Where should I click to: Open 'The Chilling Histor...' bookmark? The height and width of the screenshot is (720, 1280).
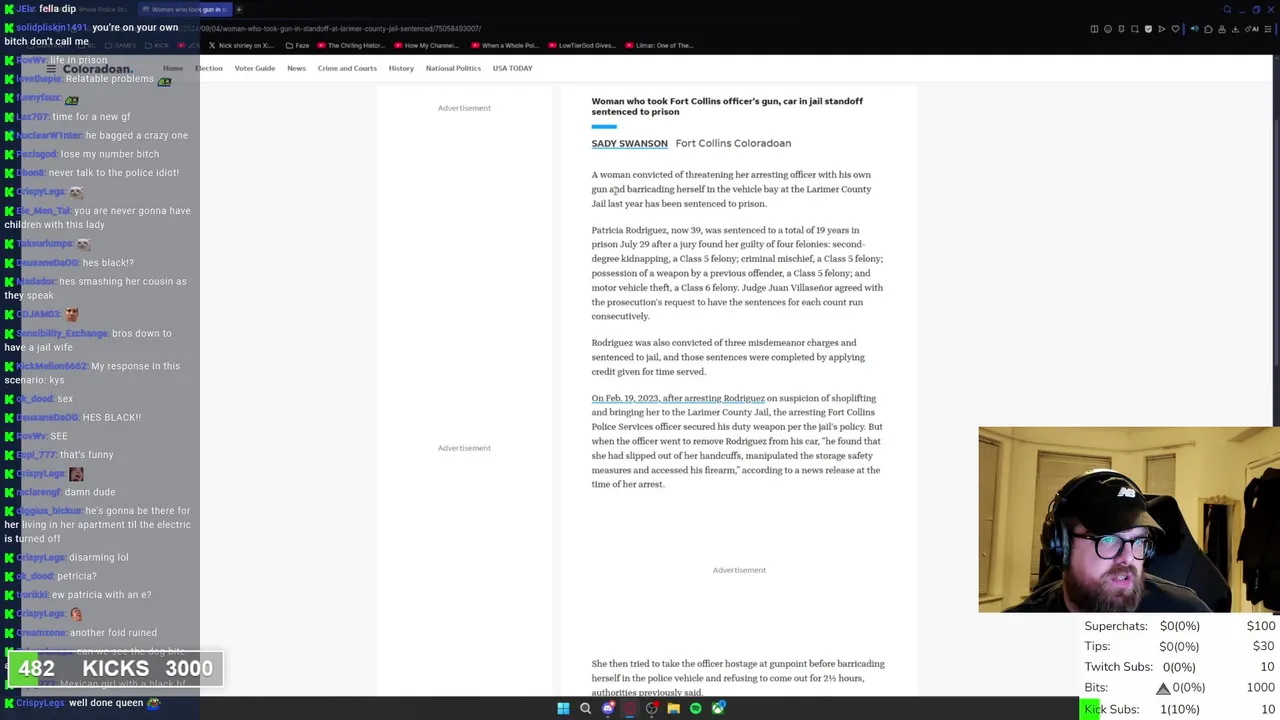tap(351, 45)
